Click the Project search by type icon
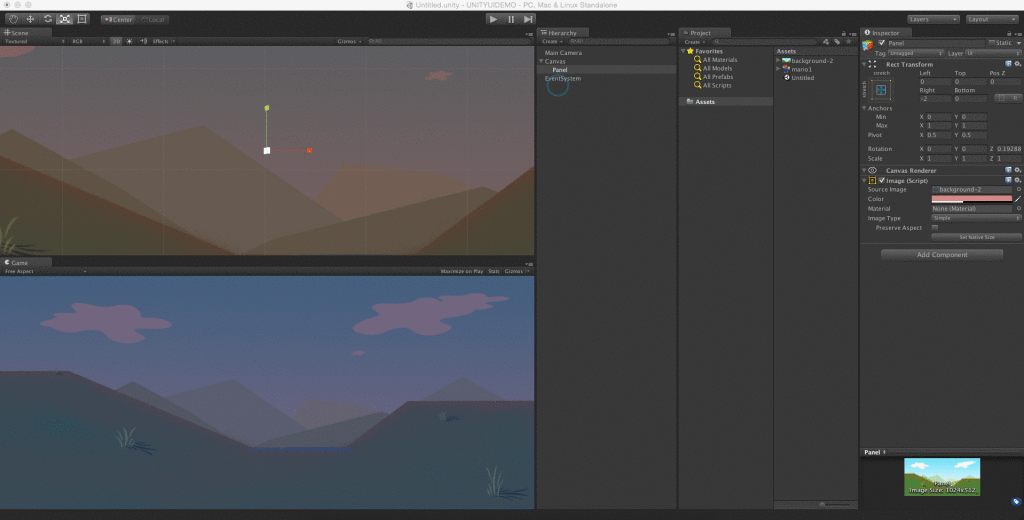Viewport: 1024px width, 520px height. point(826,41)
